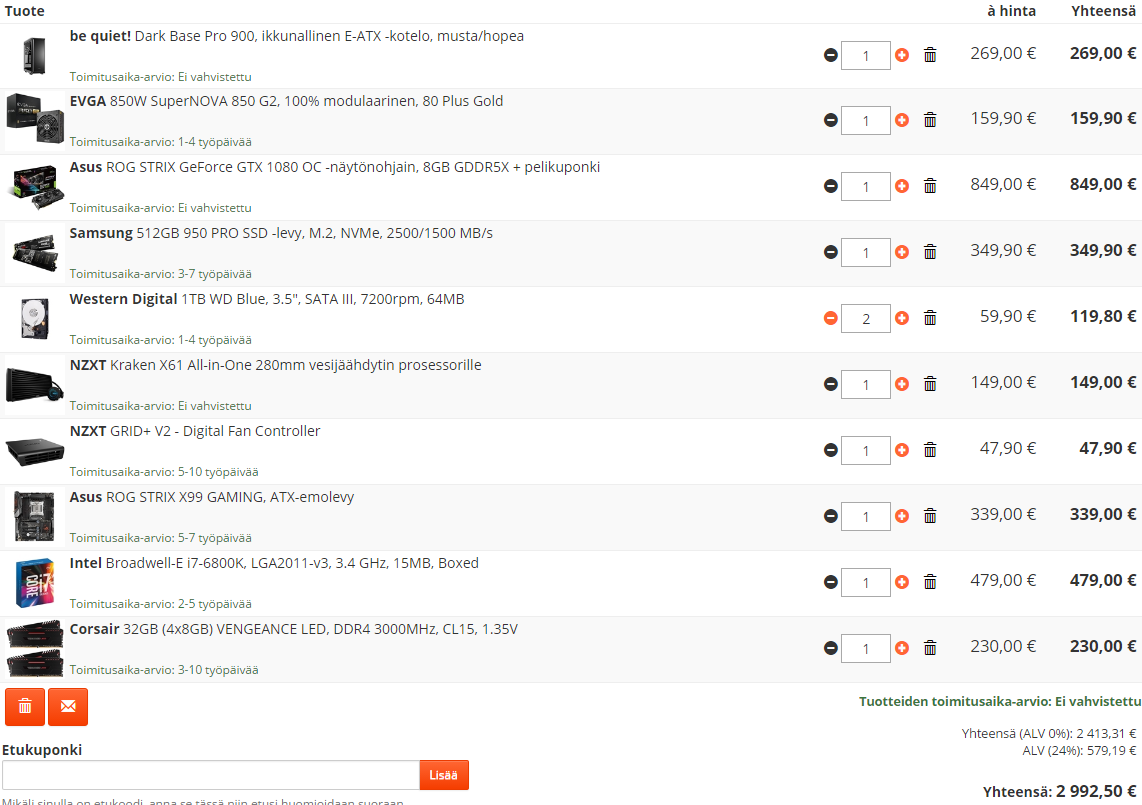Click the Lisää coupon button

(x=444, y=775)
